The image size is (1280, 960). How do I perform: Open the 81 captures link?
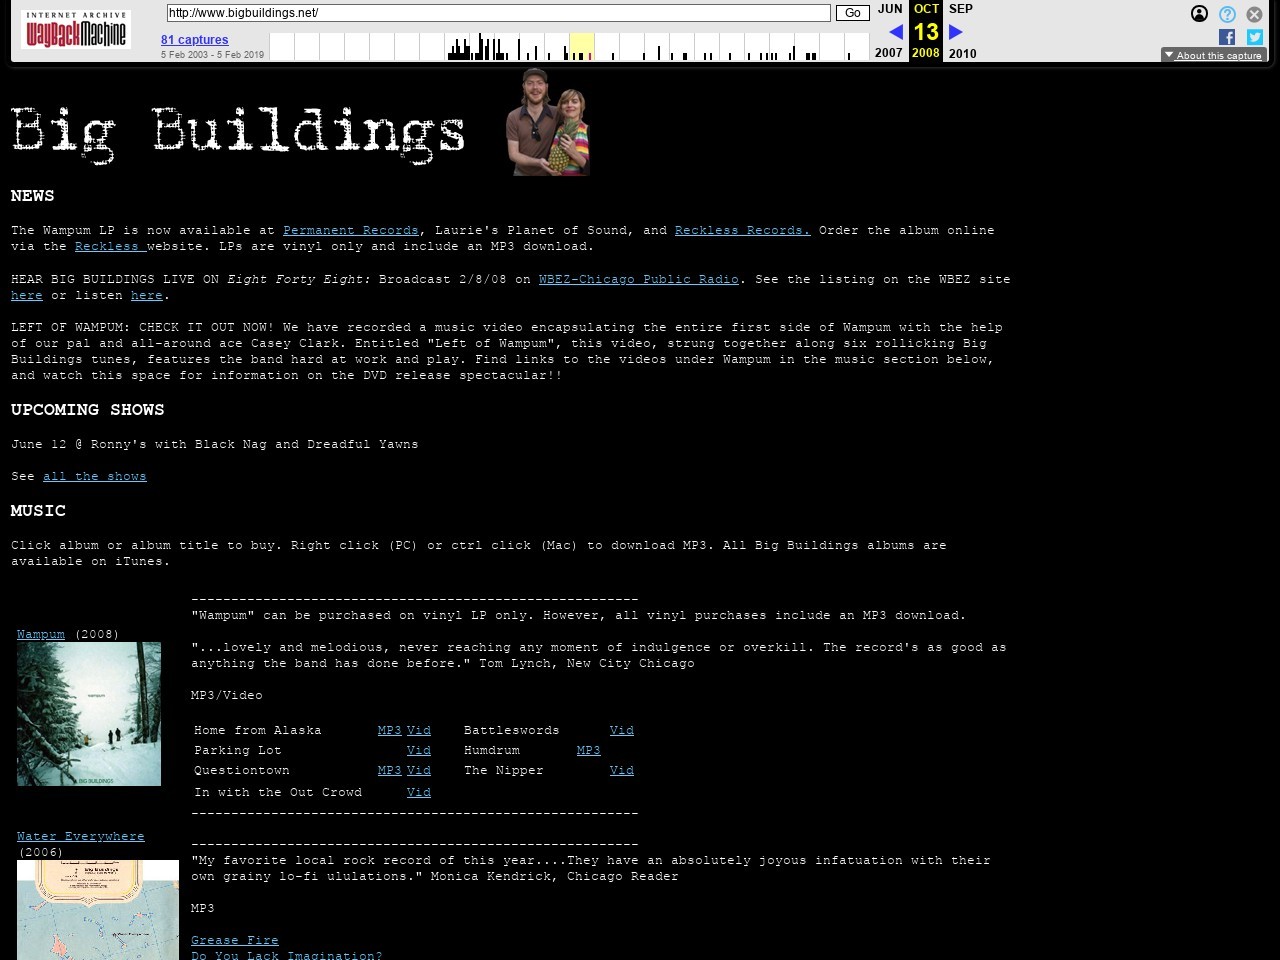tap(194, 40)
